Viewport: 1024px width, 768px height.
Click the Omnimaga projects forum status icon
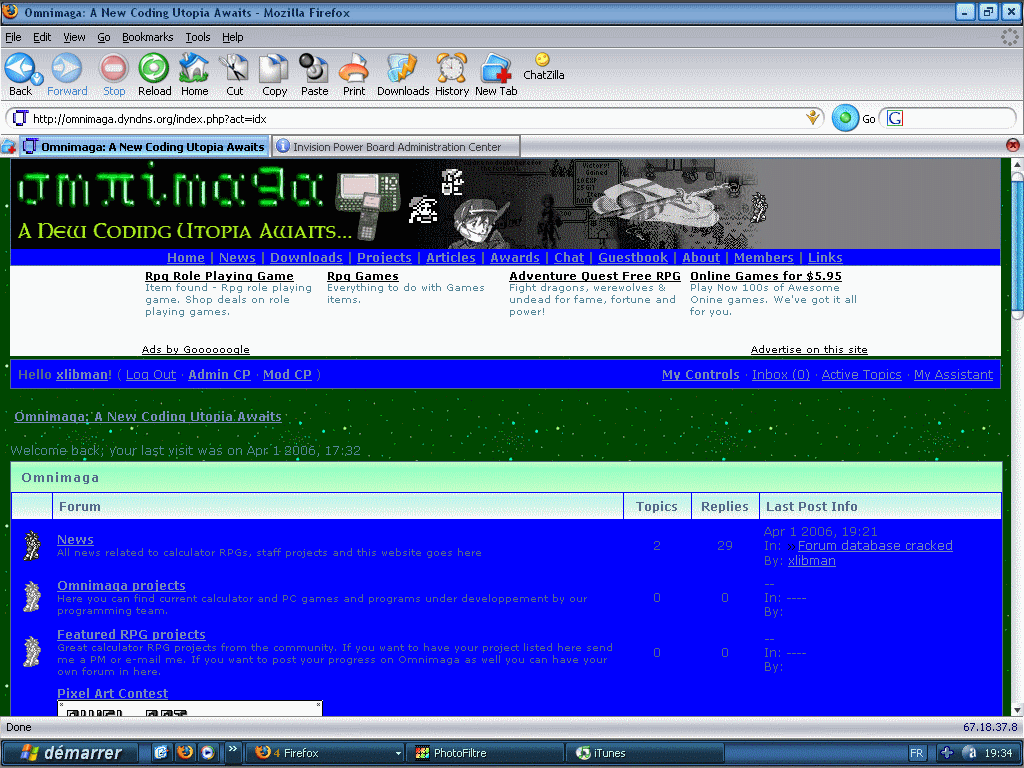coord(31,597)
